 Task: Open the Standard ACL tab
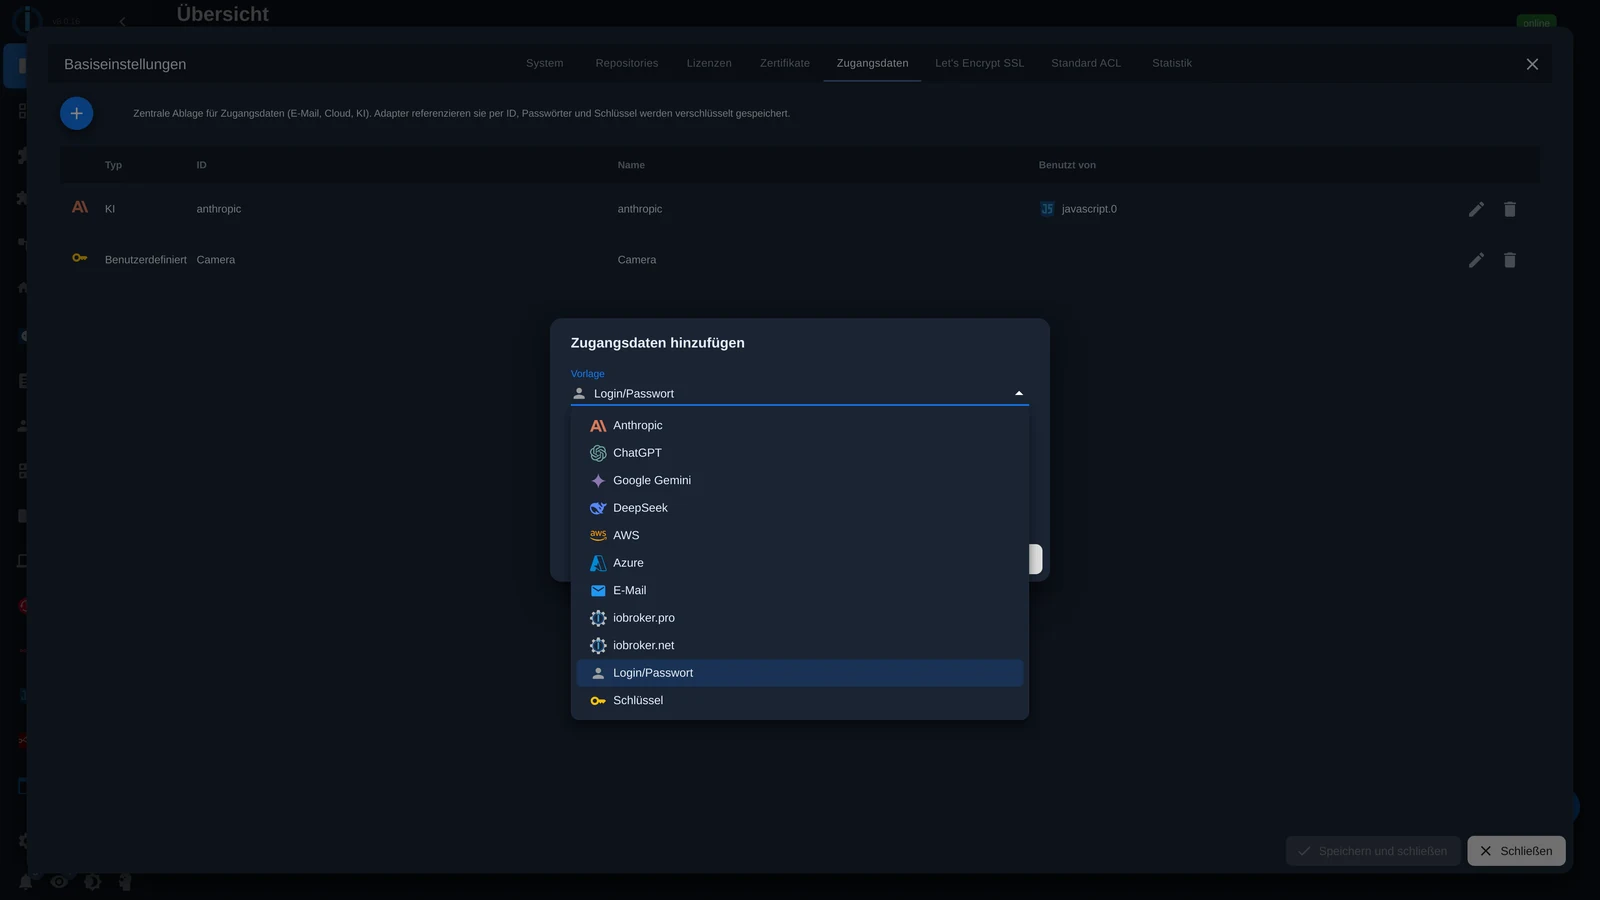1086,63
